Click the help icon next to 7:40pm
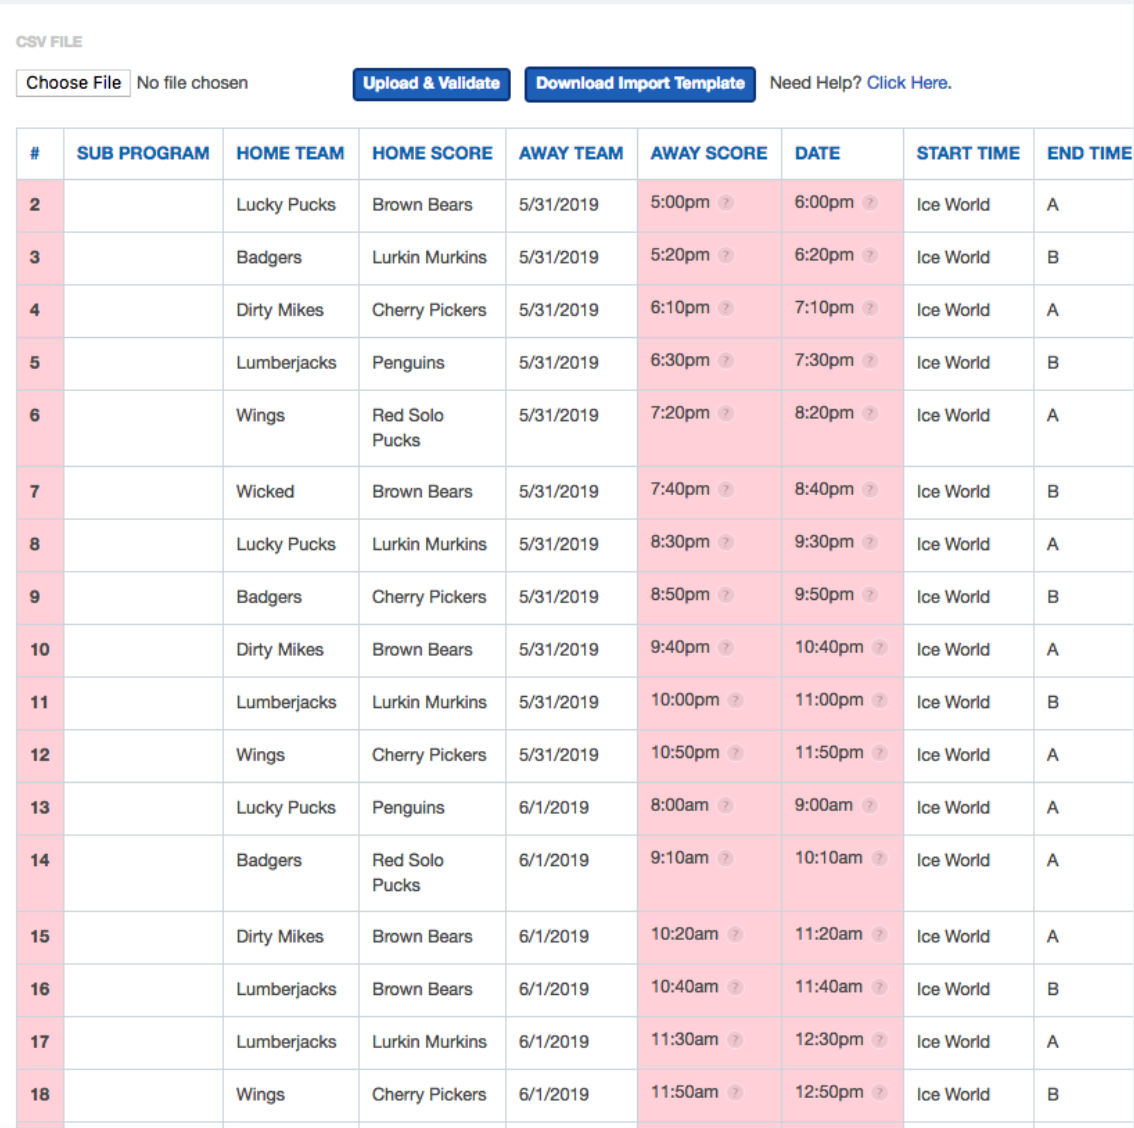 pos(725,490)
